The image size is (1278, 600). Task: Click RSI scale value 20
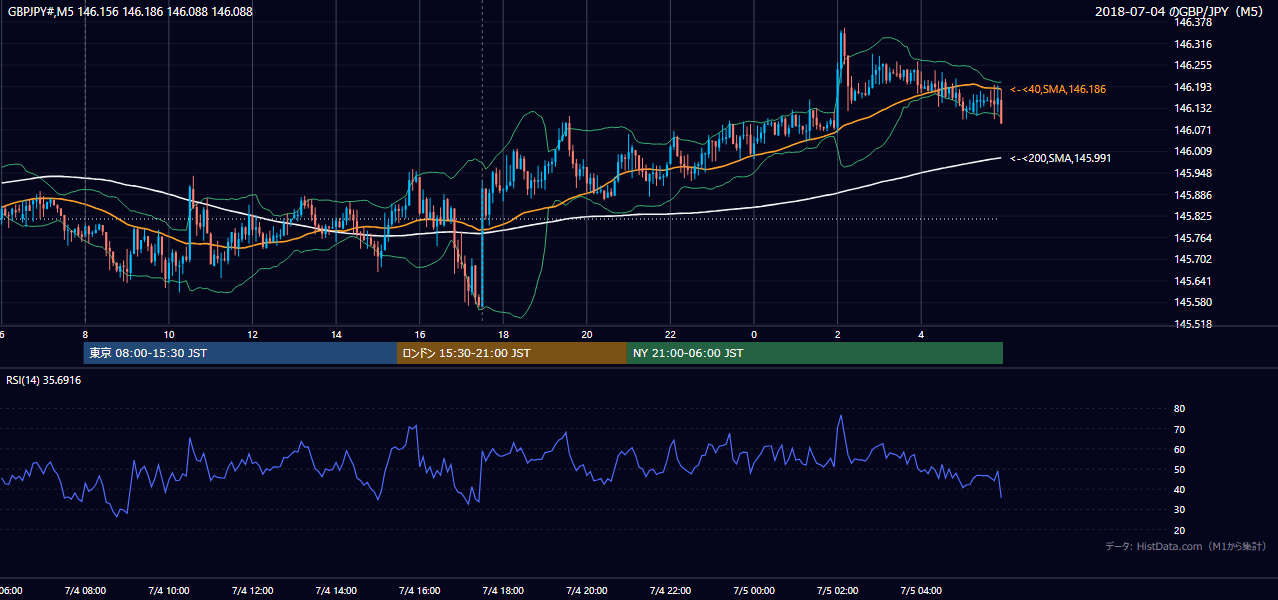pos(1180,530)
